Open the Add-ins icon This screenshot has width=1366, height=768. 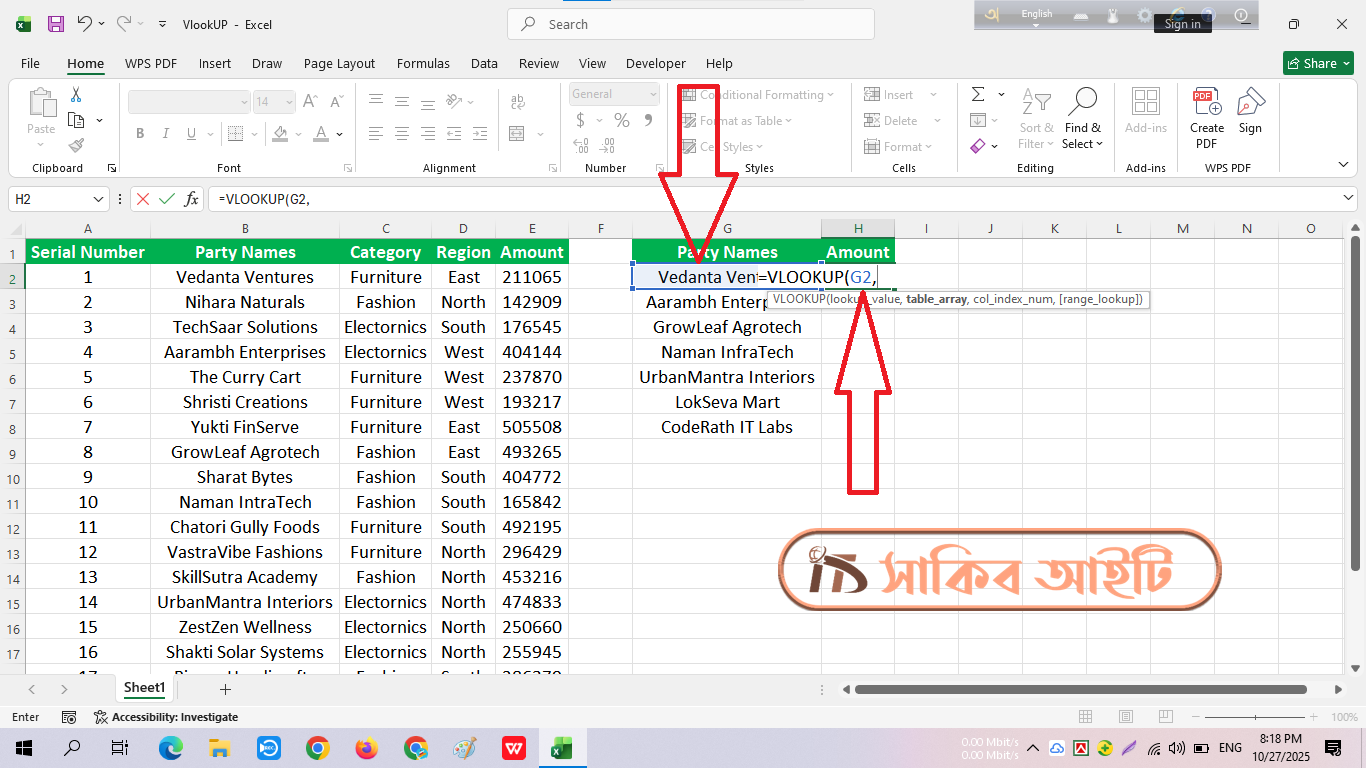tap(1145, 103)
